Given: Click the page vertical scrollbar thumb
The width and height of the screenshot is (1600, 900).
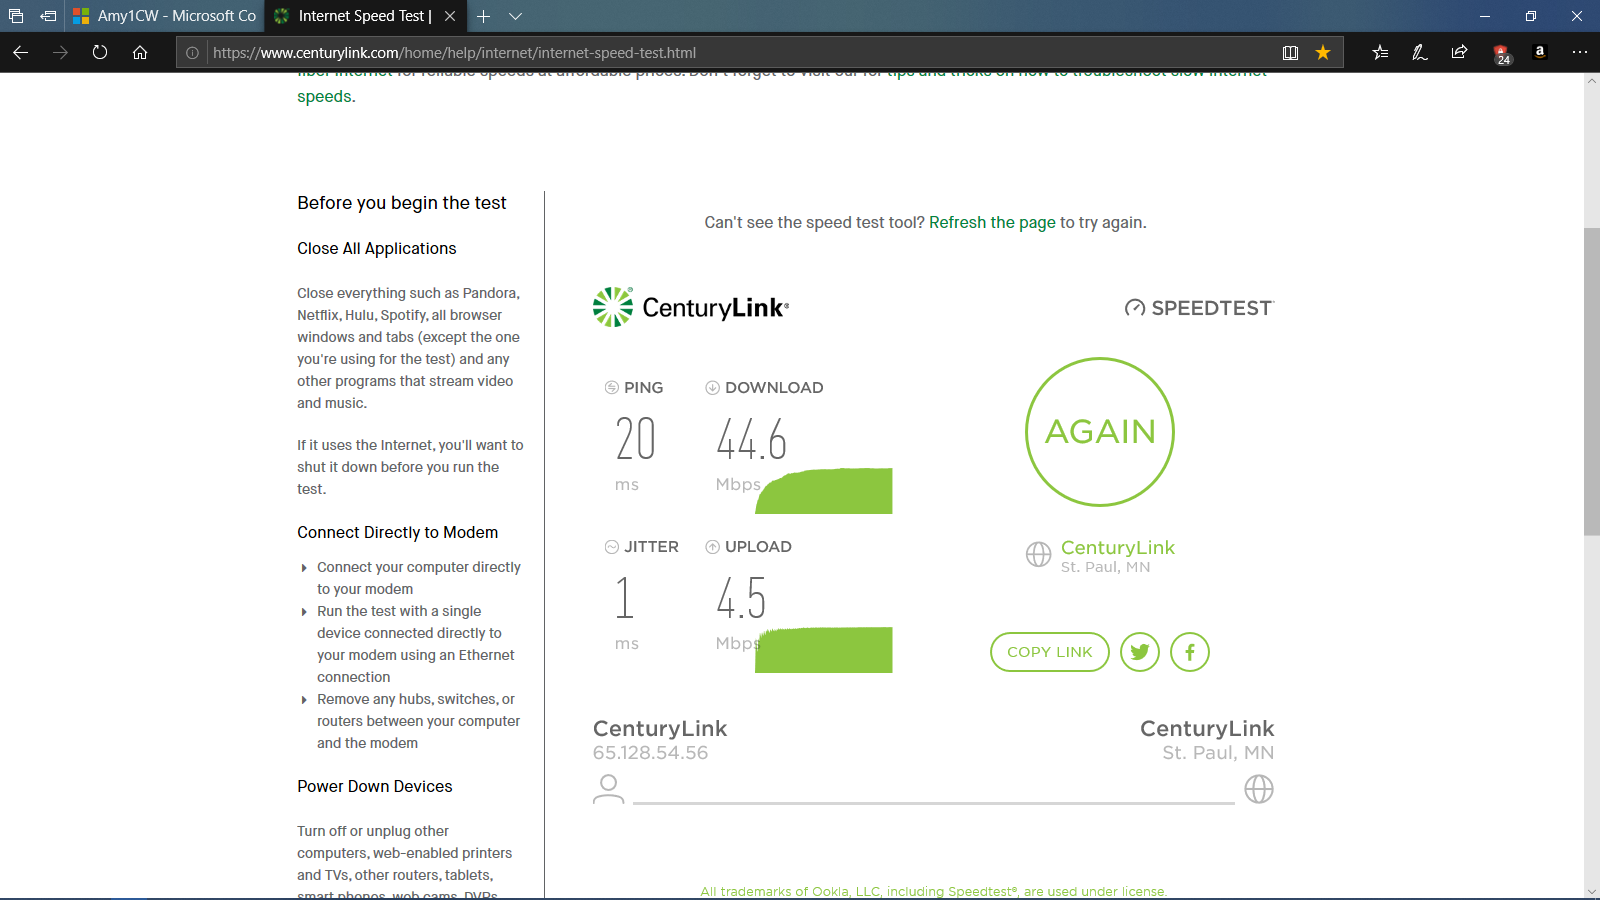Looking at the screenshot, I should tap(1592, 381).
